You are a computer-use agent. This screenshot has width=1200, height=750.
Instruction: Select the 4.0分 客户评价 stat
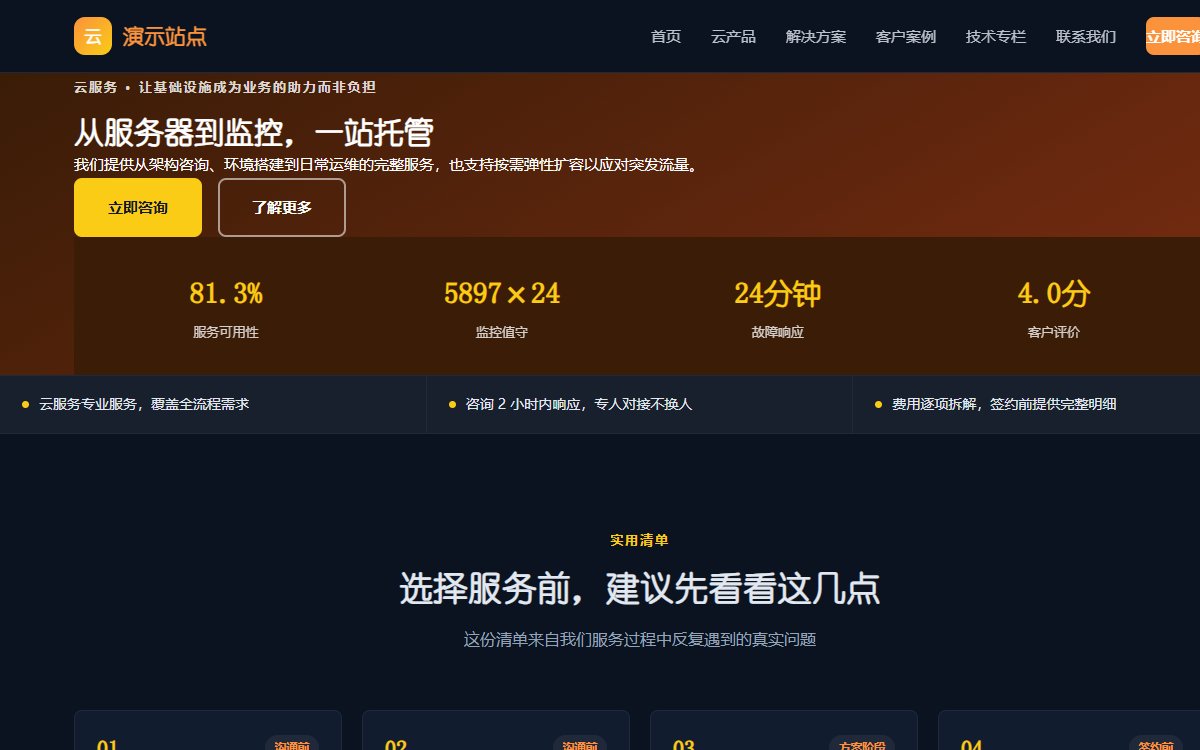pos(1054,309)
